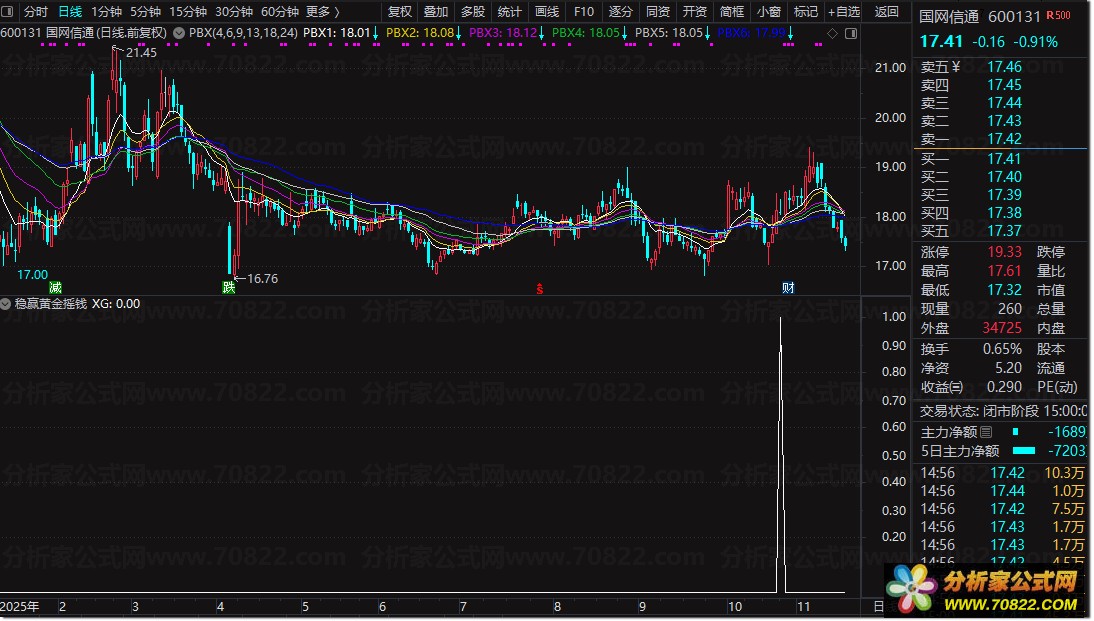Click the 日 period label on the time axis

(x=879, y=607)
